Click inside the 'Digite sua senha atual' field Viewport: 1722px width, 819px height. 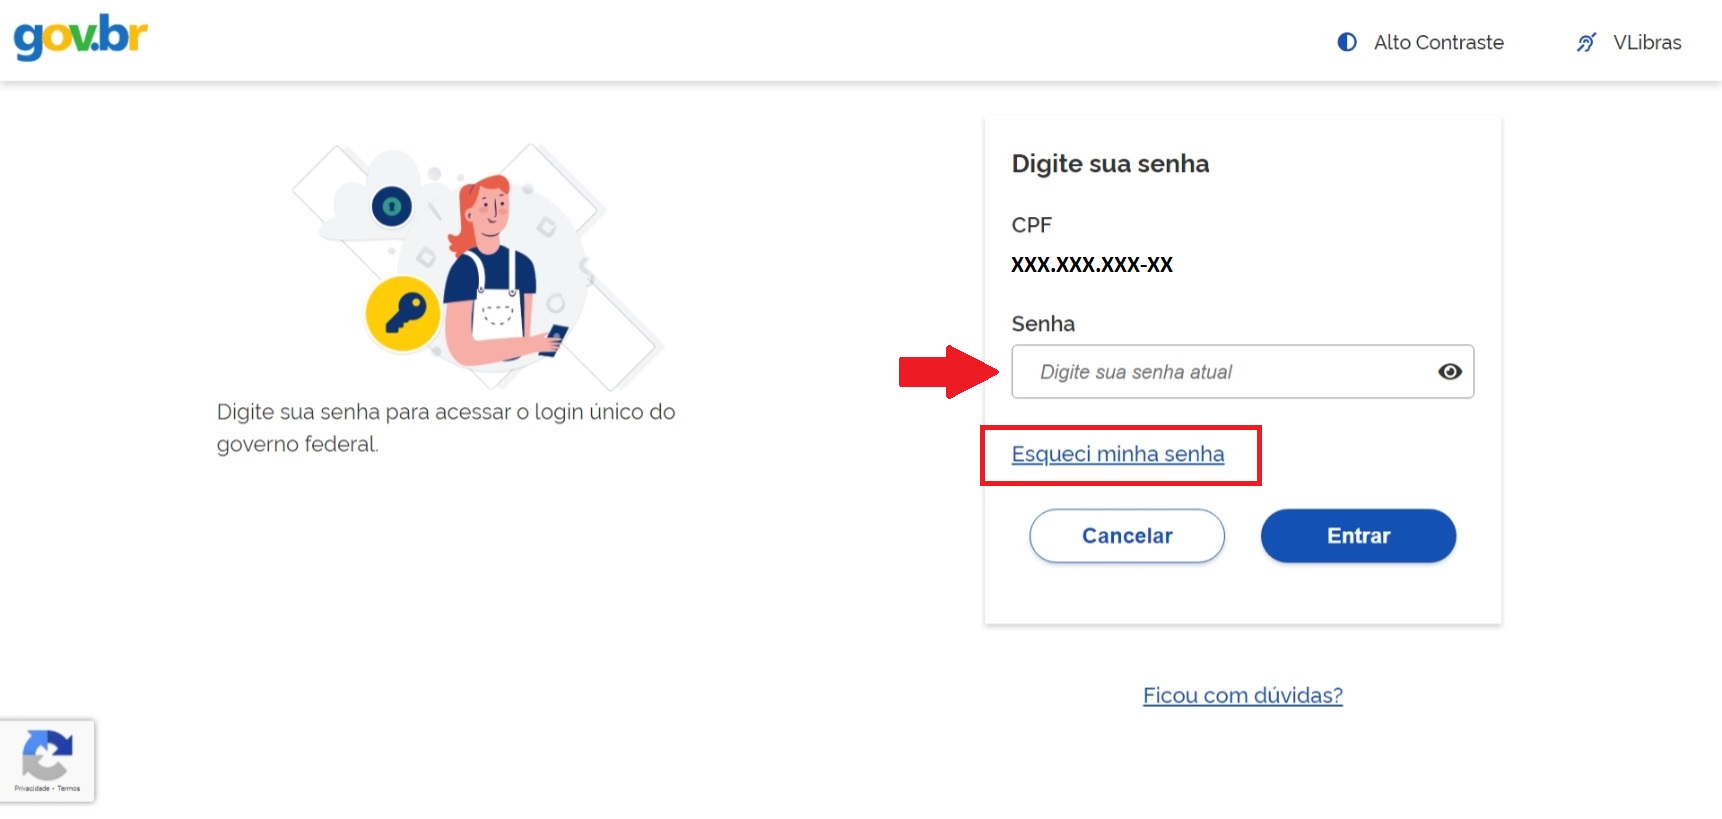1200,371
